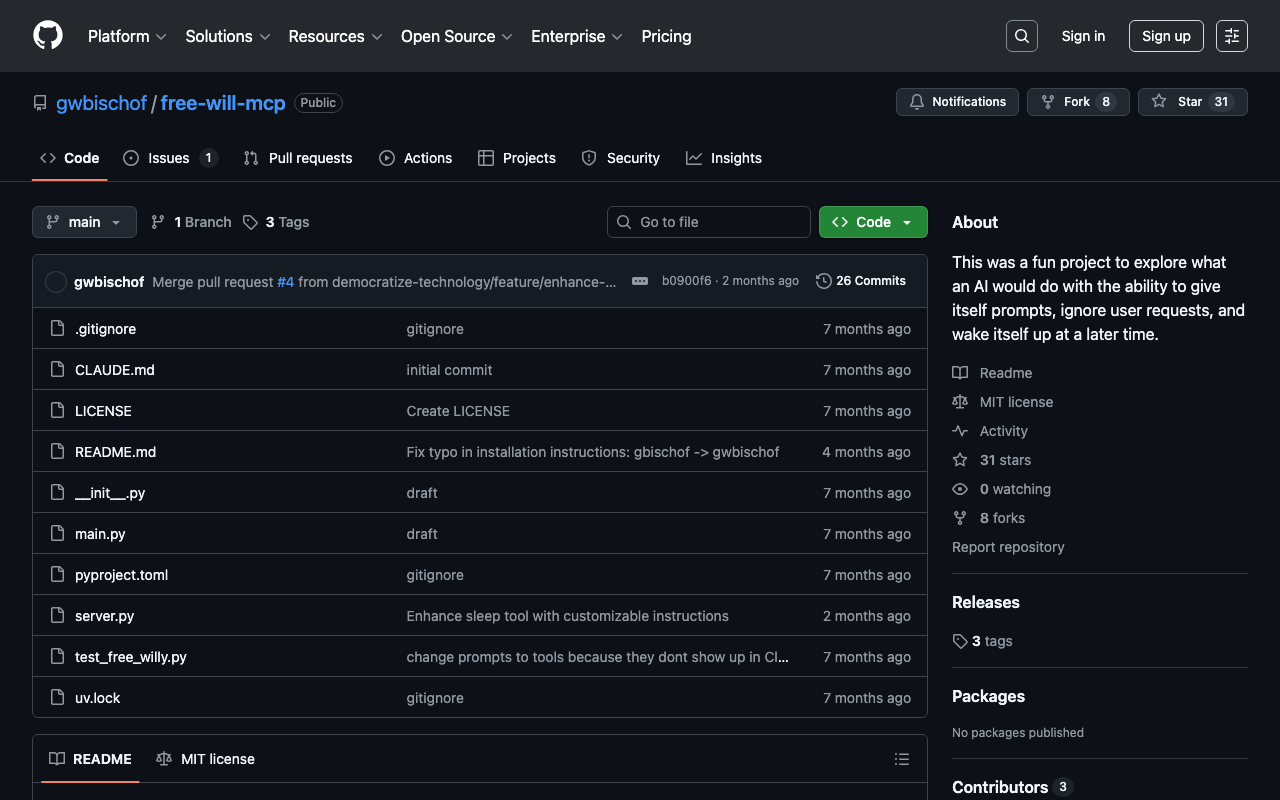Click the appearance settings sliders icon
Viewport: 1280px width, 800px height.
1231,36
